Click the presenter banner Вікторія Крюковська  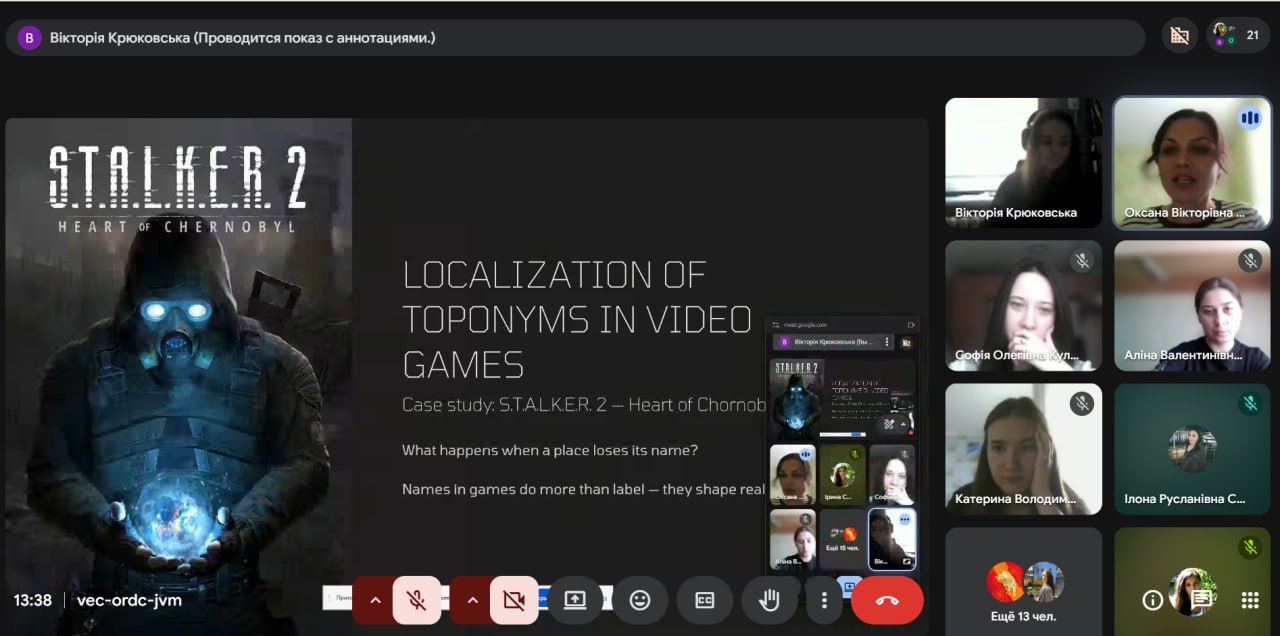click(242, 38)
